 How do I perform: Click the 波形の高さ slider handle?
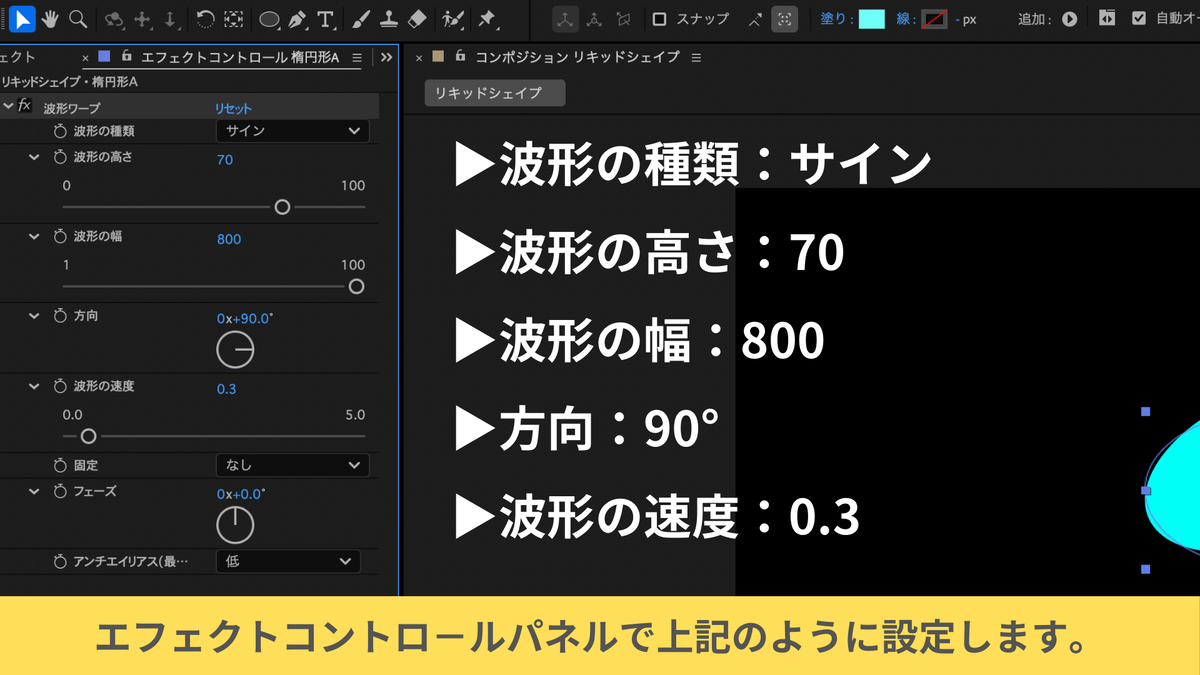click(282, 207)
